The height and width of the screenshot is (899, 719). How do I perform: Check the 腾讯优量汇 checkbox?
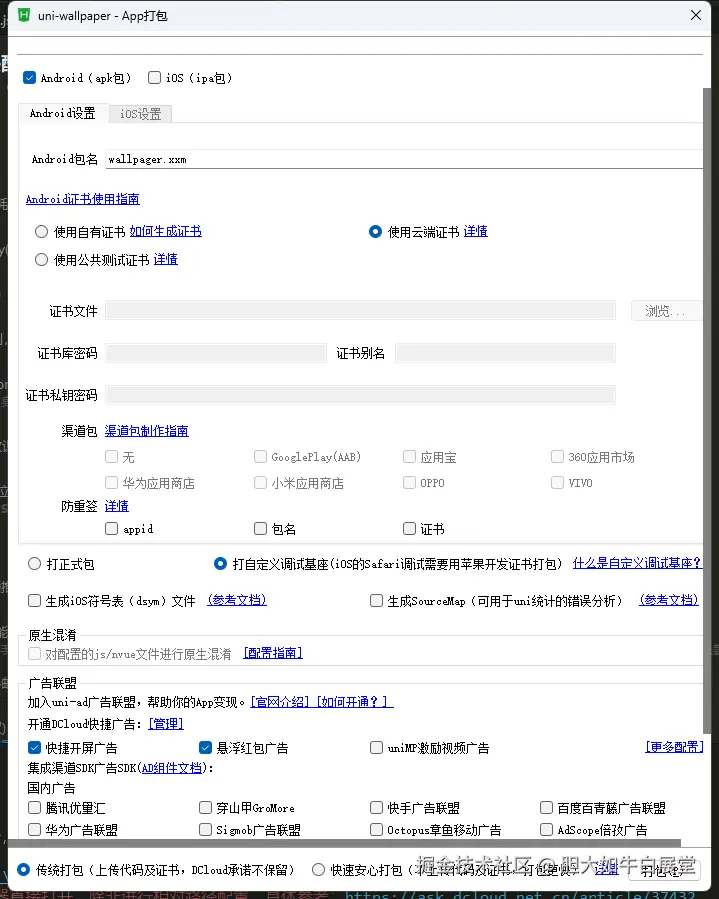[x=34, y=808]
